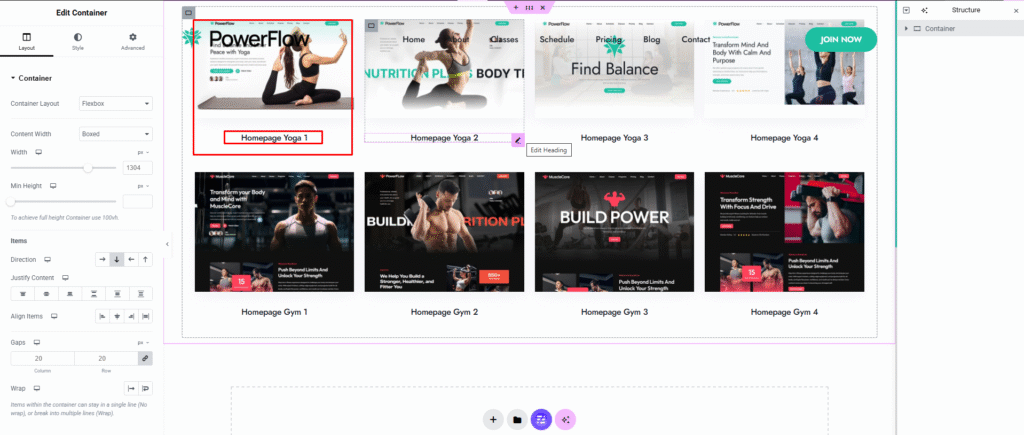Click the Edit Heading pencil icon
The height and width of the screenshot is (435, 1024).
[518, 140]
